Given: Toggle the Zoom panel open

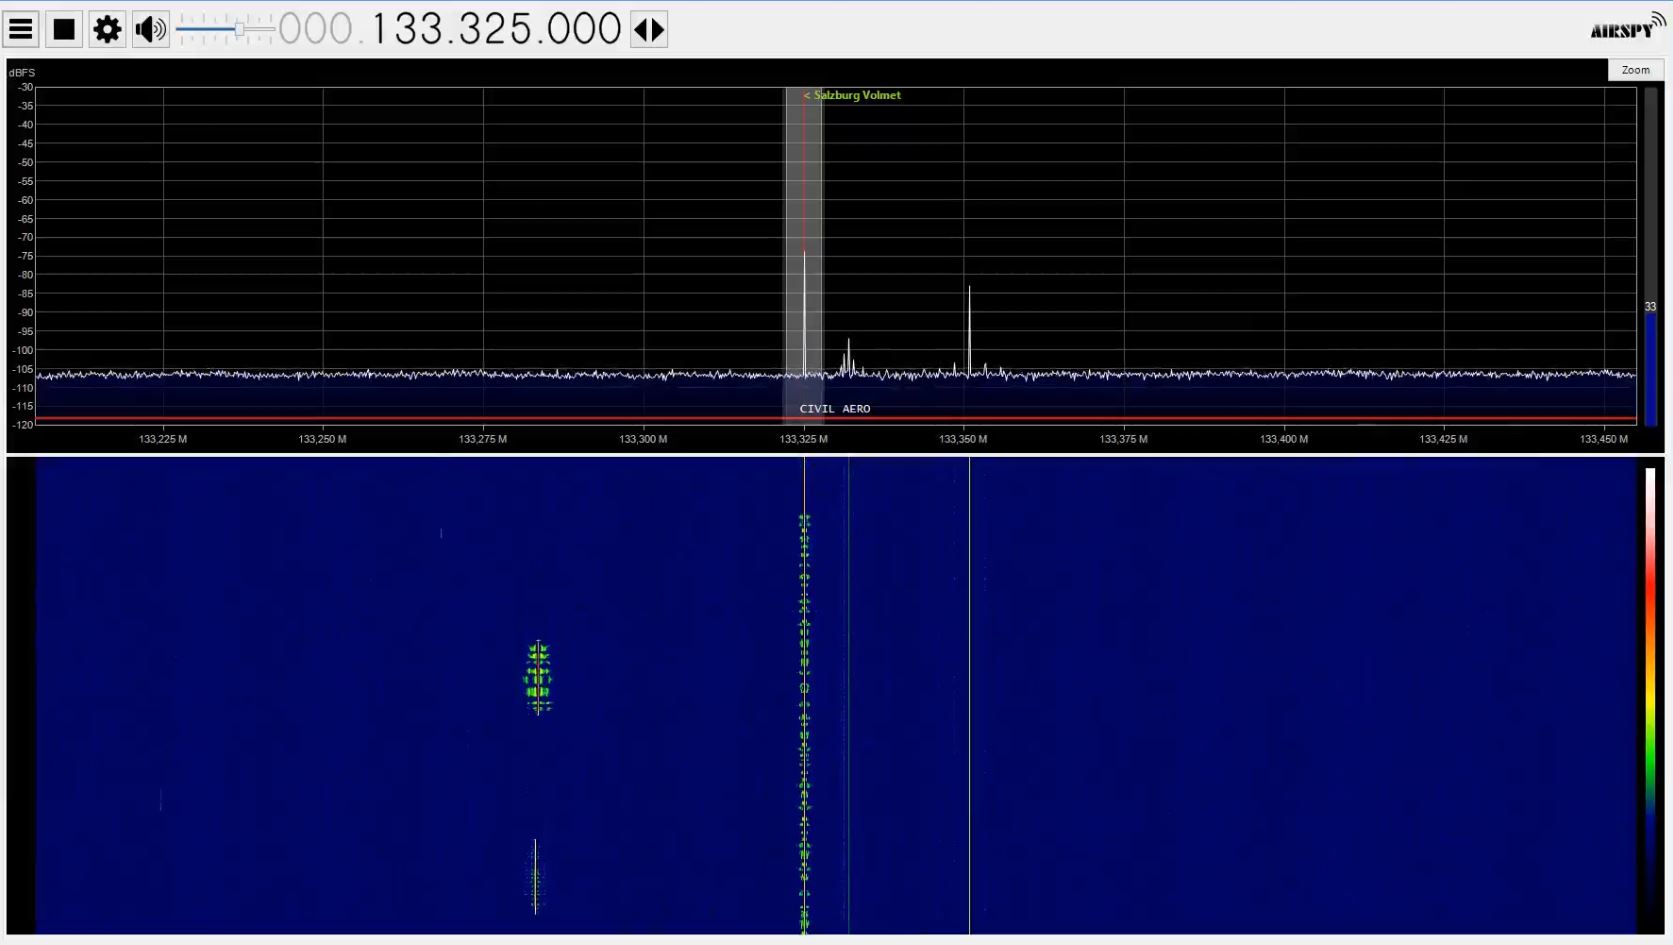Looking at the screenshot, I should (1635, 69).
